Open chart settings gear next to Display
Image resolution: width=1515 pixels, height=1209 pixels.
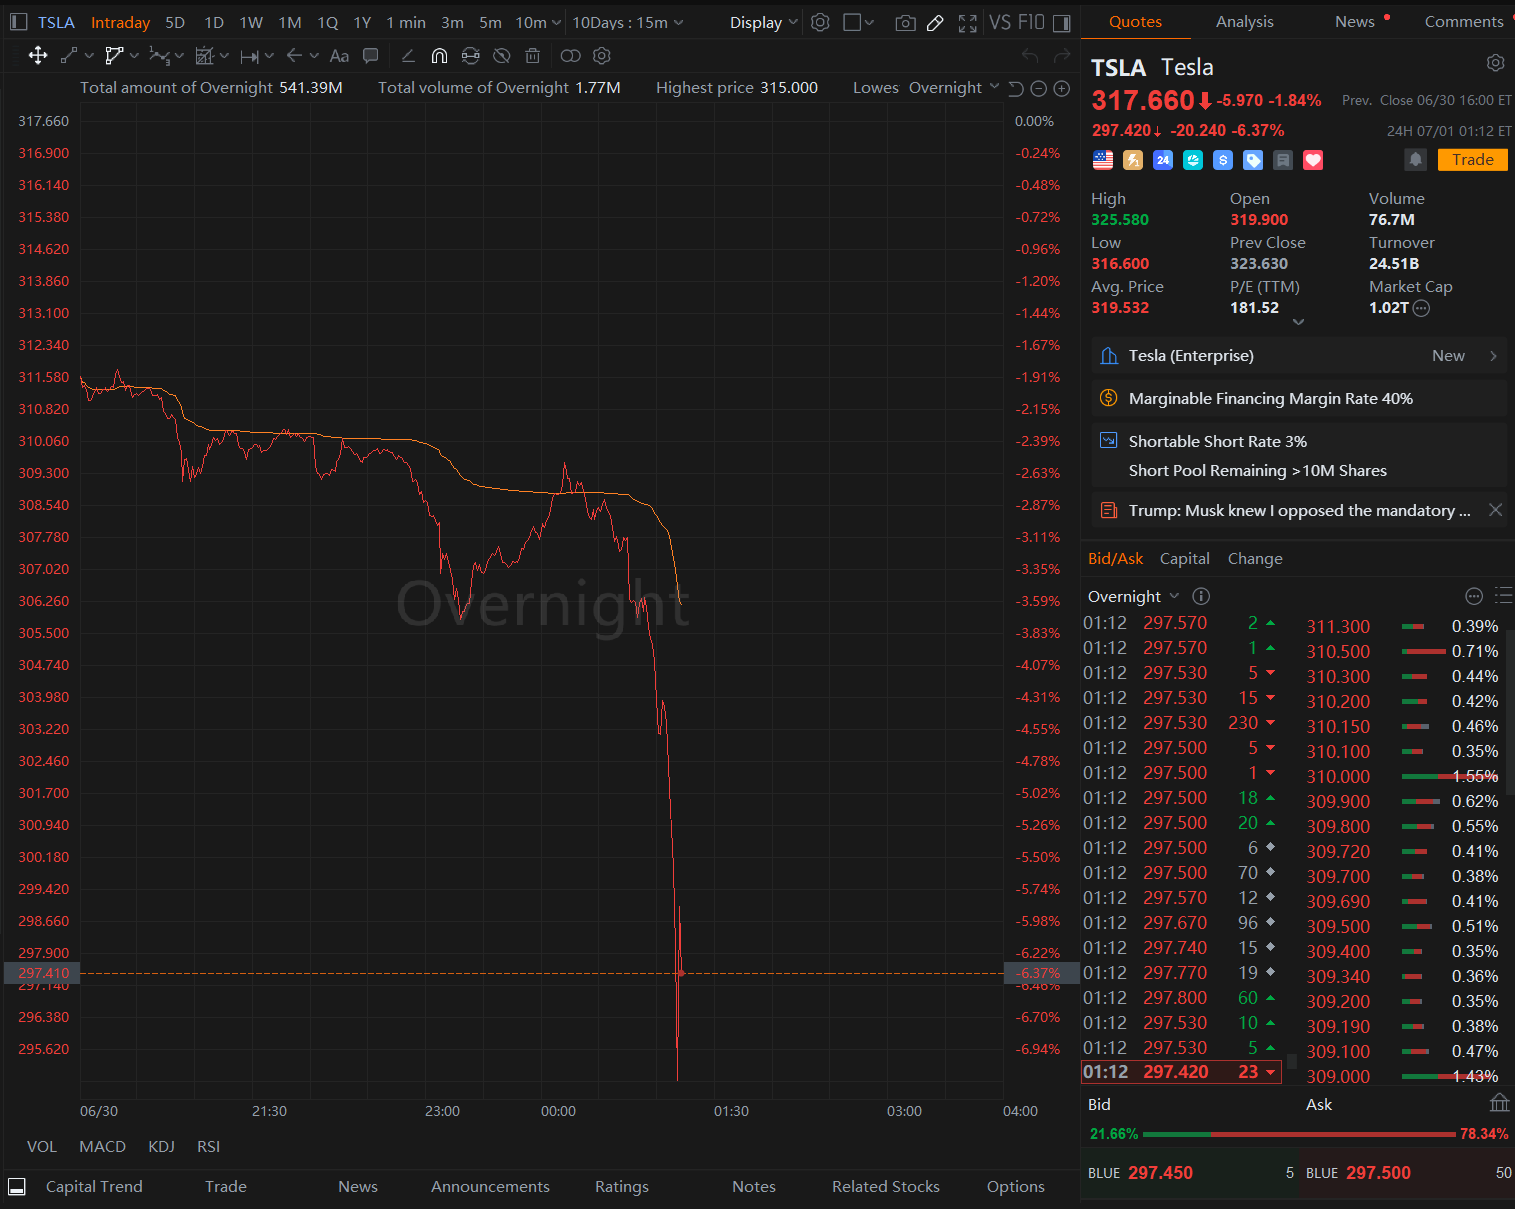pyautogui.click(x=820, y=22)
